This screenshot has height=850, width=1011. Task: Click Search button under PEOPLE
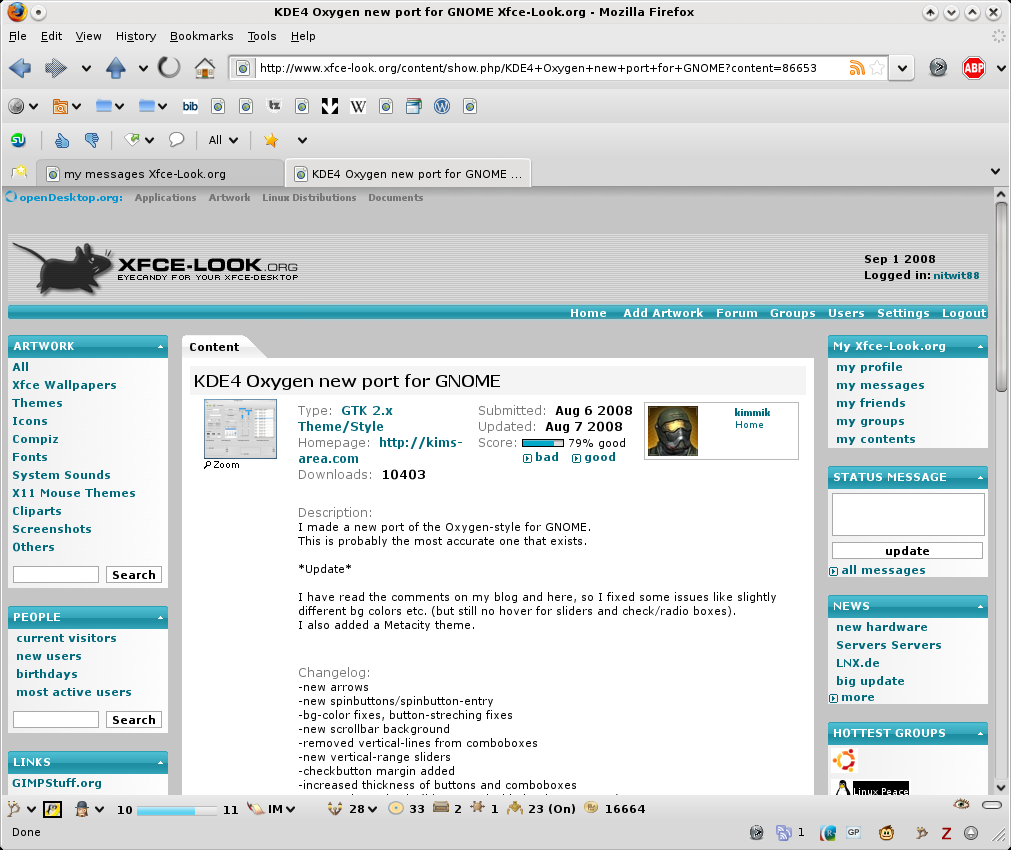pos(133,720)
